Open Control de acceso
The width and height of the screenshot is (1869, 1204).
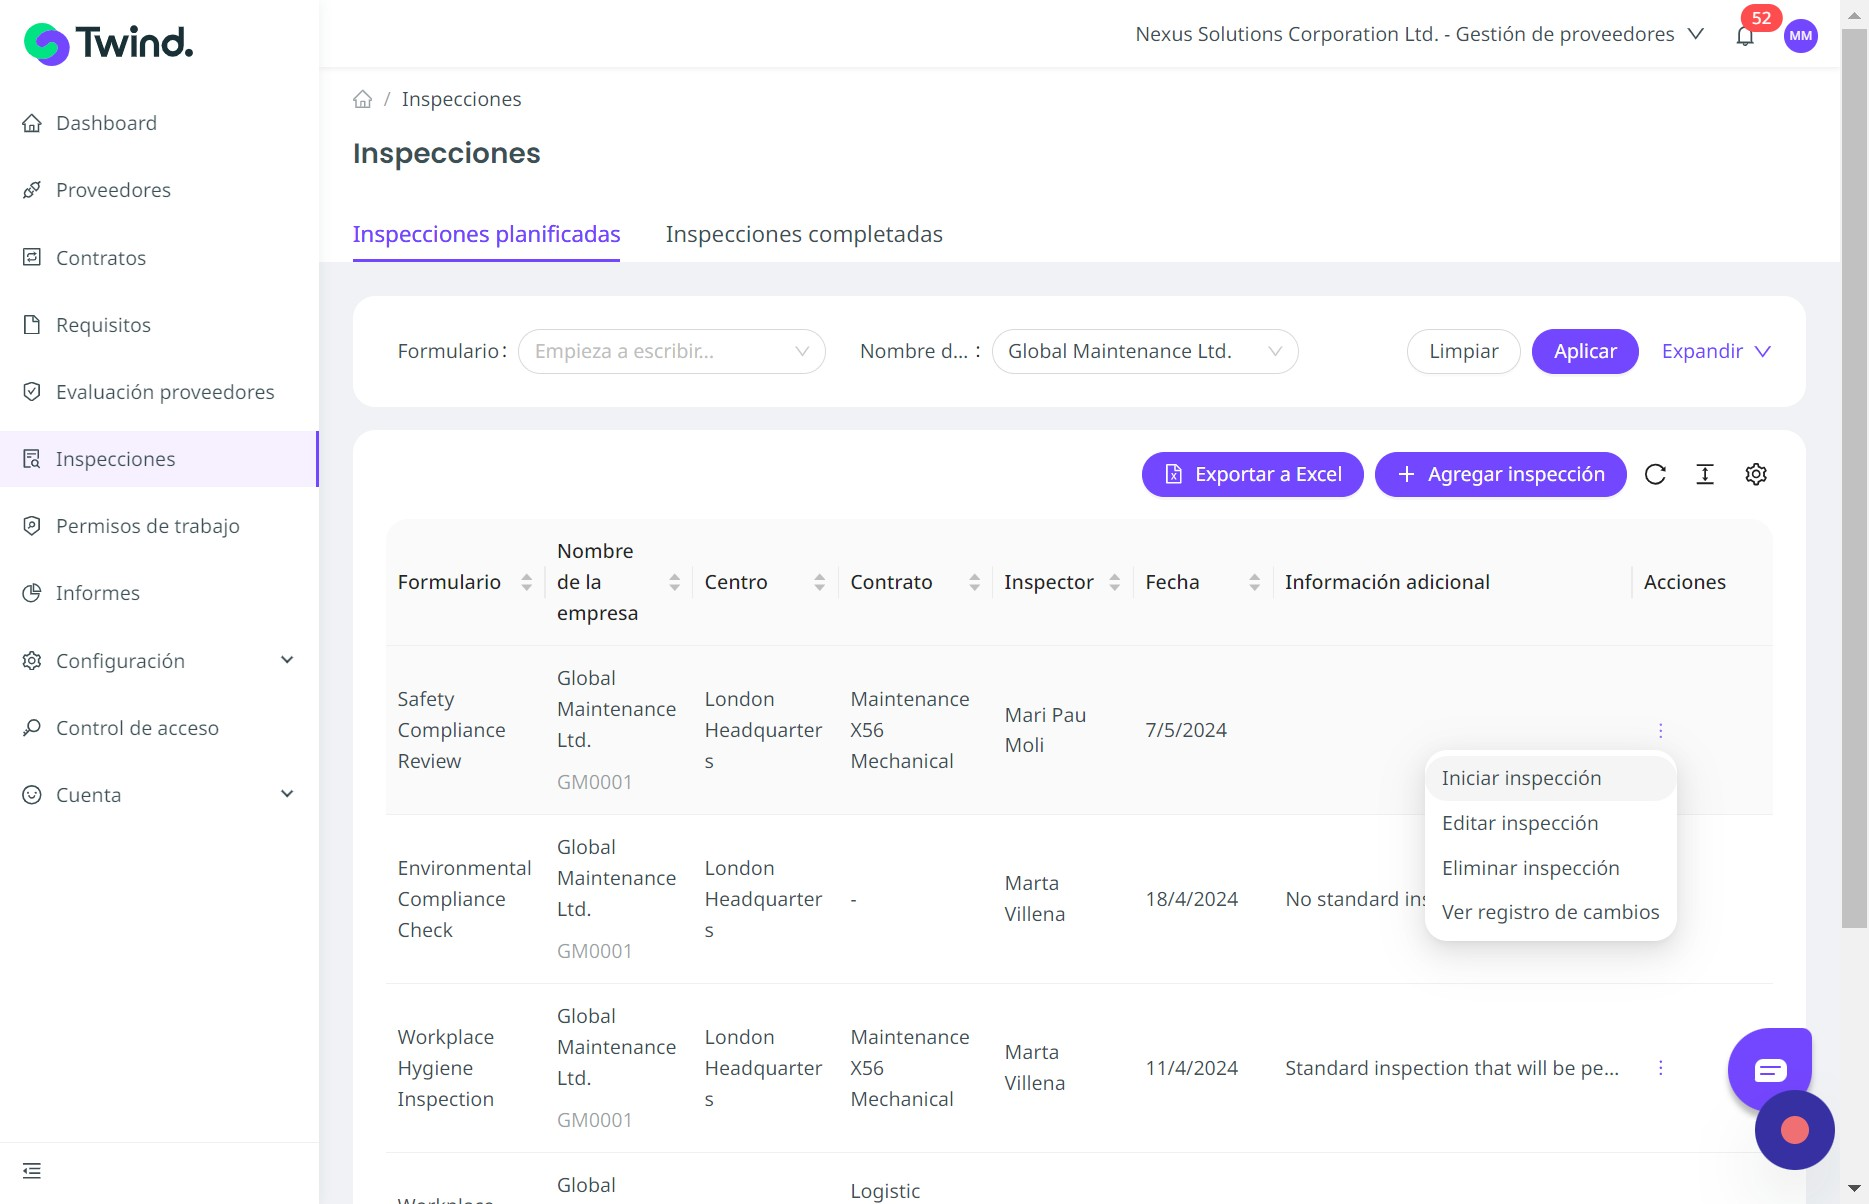137,728
